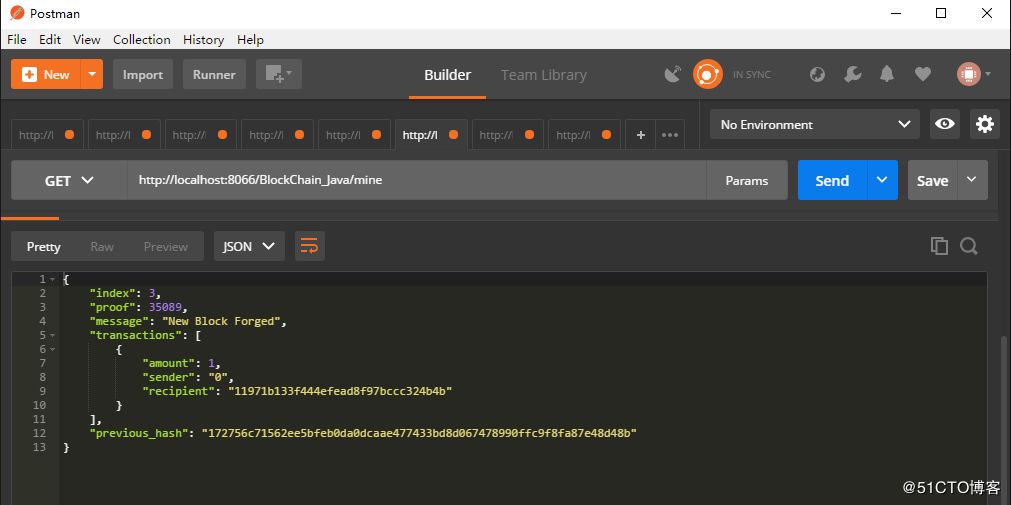Open Manage Environments gear icon
Screen dimensions: 1011x505
pyautogui.click(x=985, y=124)
